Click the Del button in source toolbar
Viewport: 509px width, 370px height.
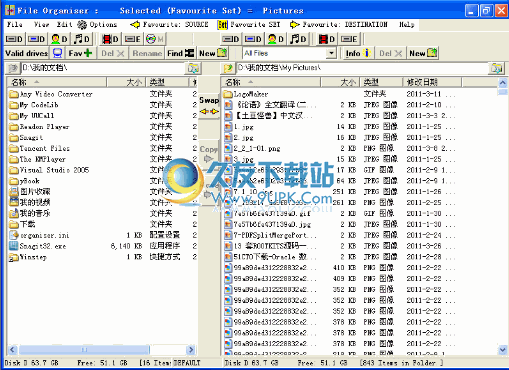113,53
